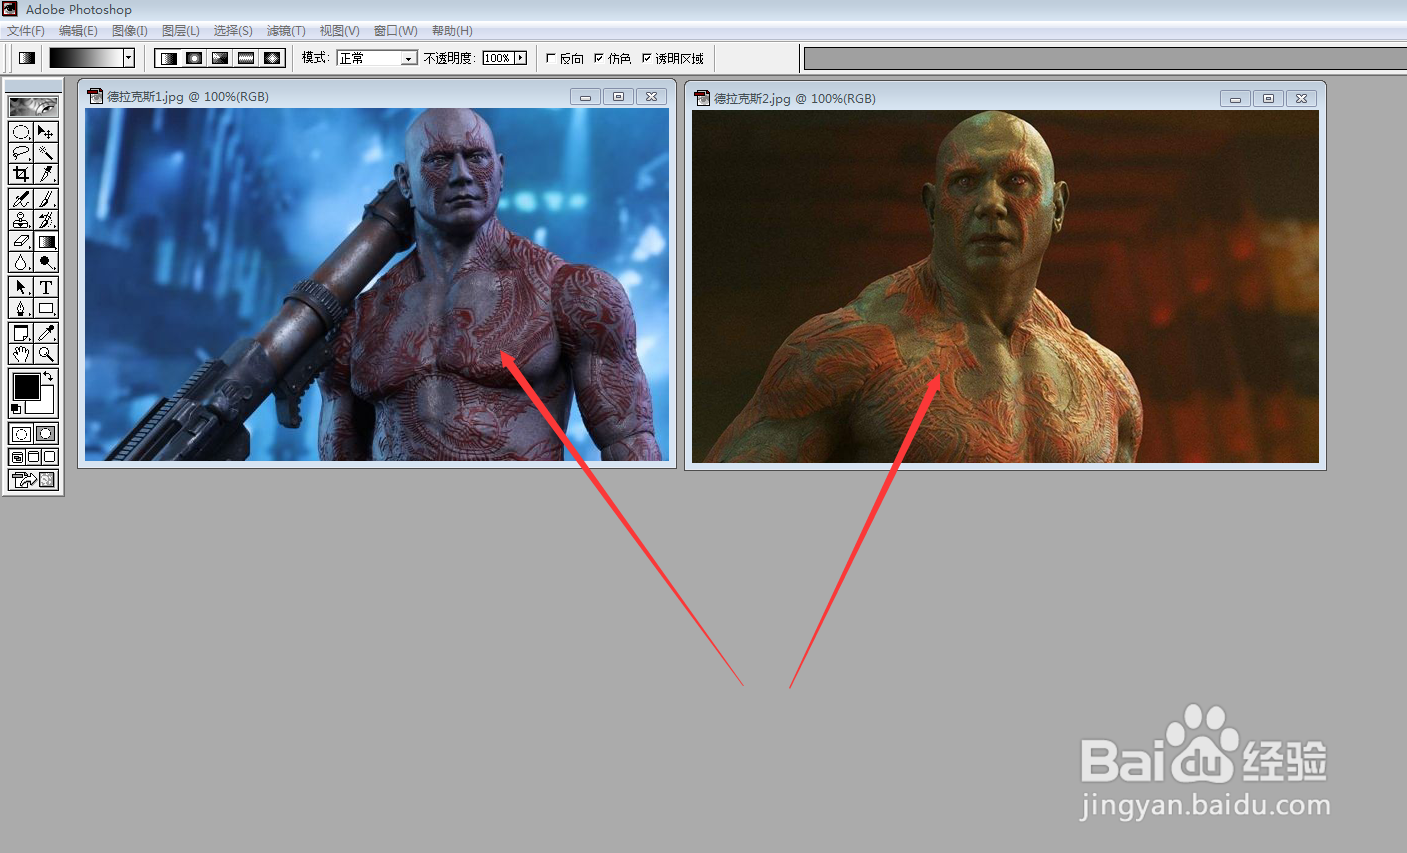Choose Reflected gradient style
Image resolution: width=1407 pixels, height=853 pixels.
click(x=246, y=58)
